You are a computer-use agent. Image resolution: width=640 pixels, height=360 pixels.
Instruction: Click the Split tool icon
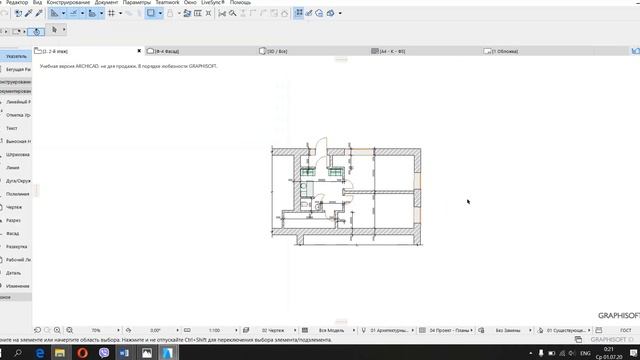tap(209, 13)
